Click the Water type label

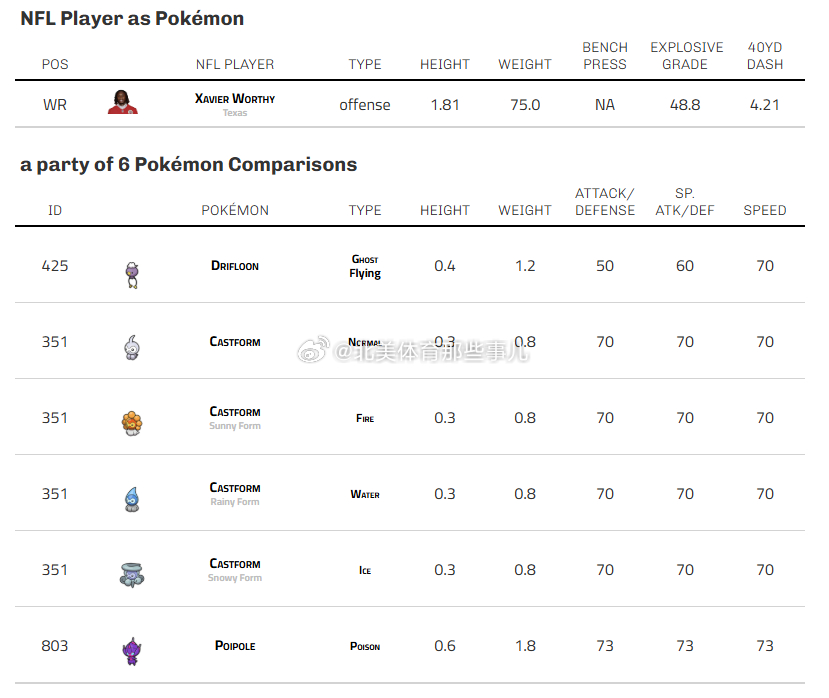pos(365,494)
